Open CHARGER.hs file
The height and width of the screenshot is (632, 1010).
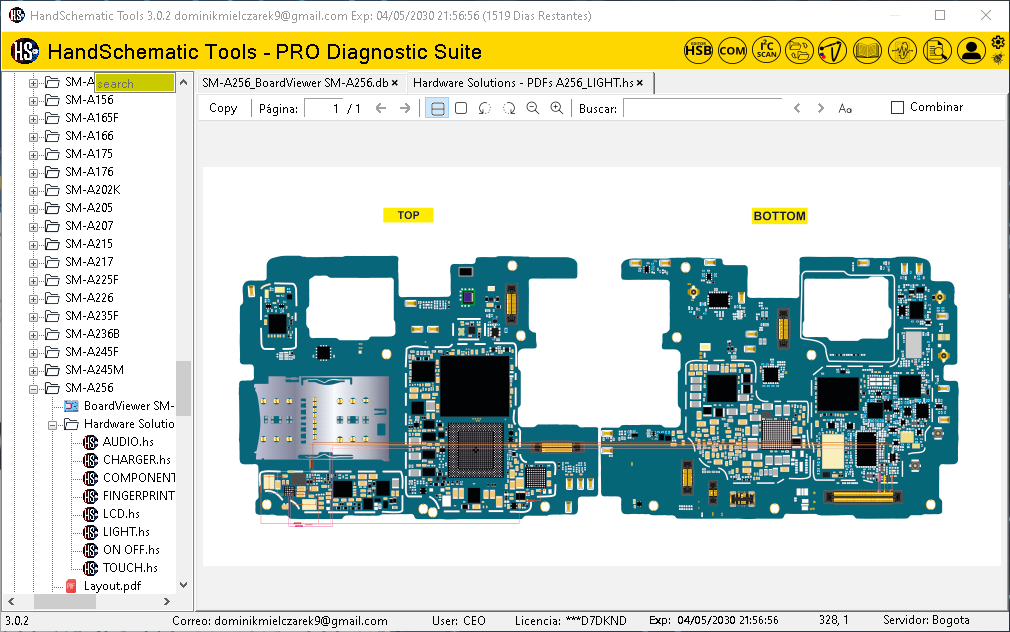tap(137, 460)
